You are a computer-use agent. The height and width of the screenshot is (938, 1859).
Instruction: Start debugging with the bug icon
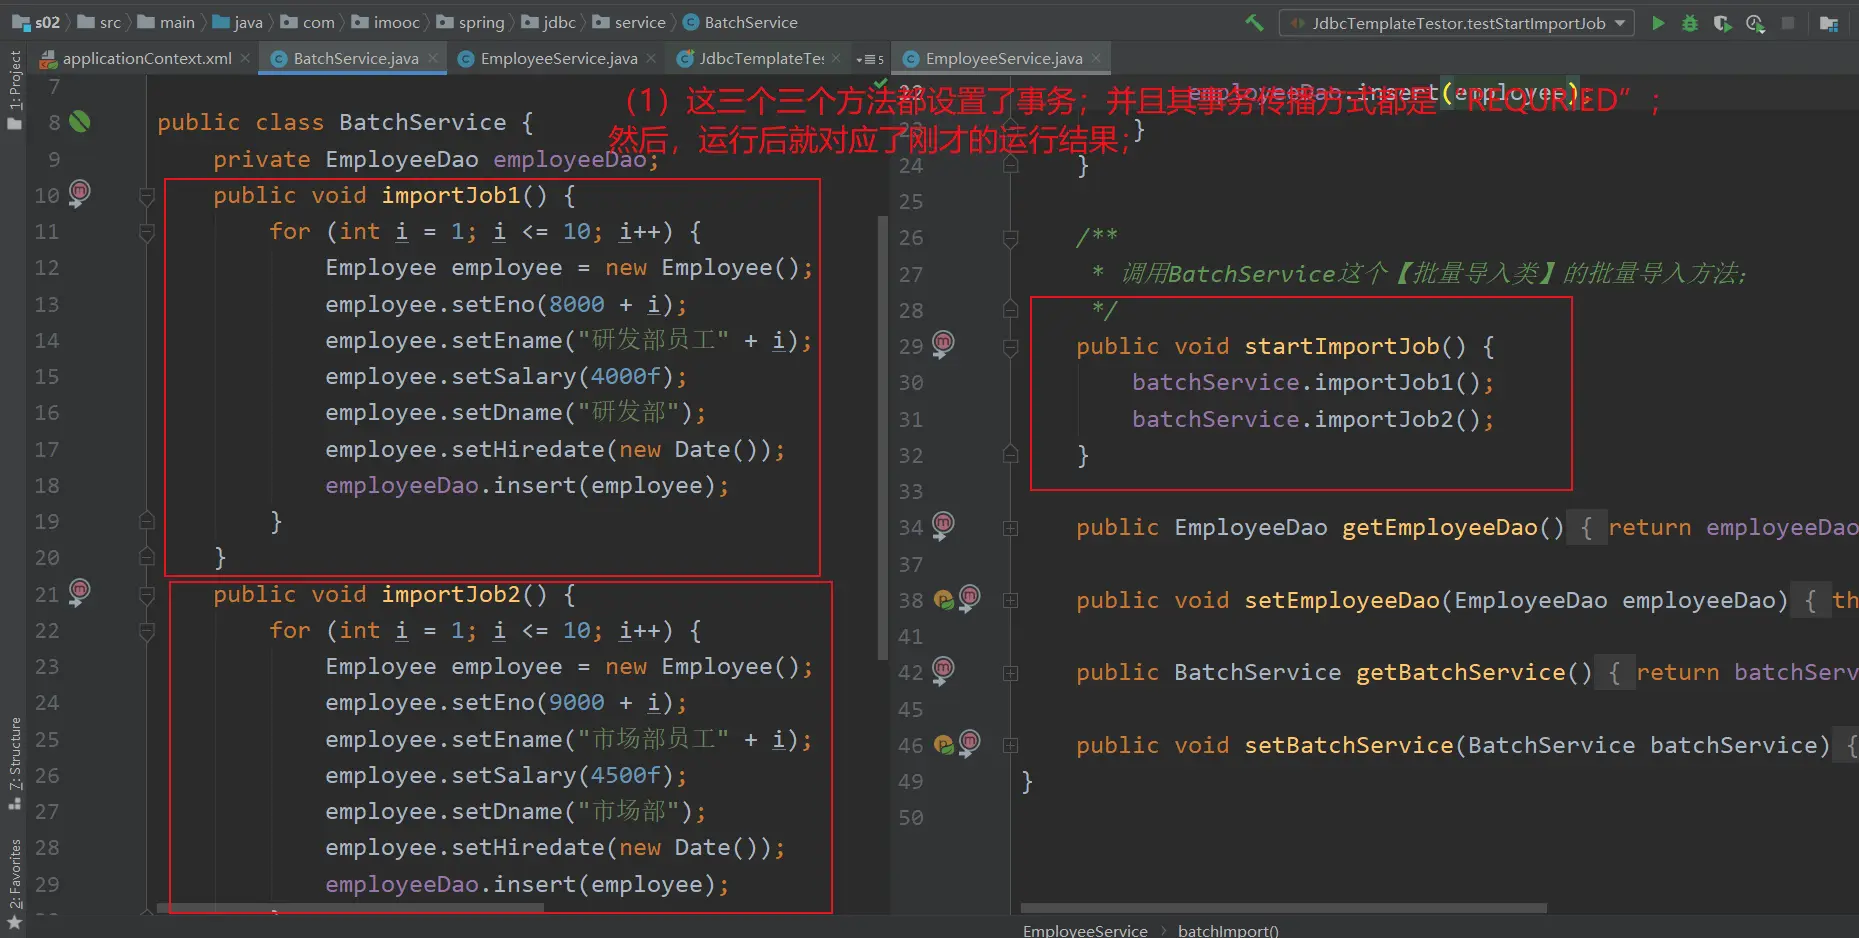1690,23
